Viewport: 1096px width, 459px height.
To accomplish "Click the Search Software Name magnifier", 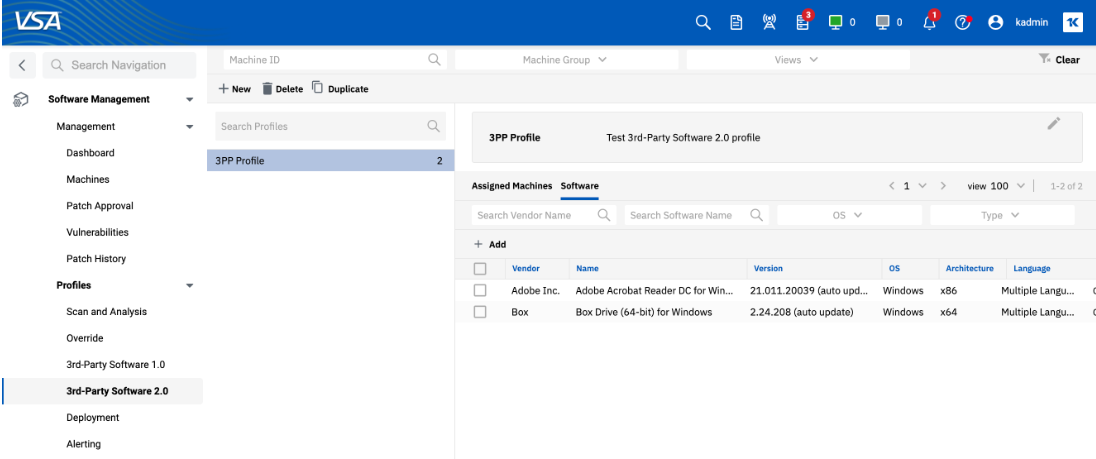I will (x=756, y=215).
